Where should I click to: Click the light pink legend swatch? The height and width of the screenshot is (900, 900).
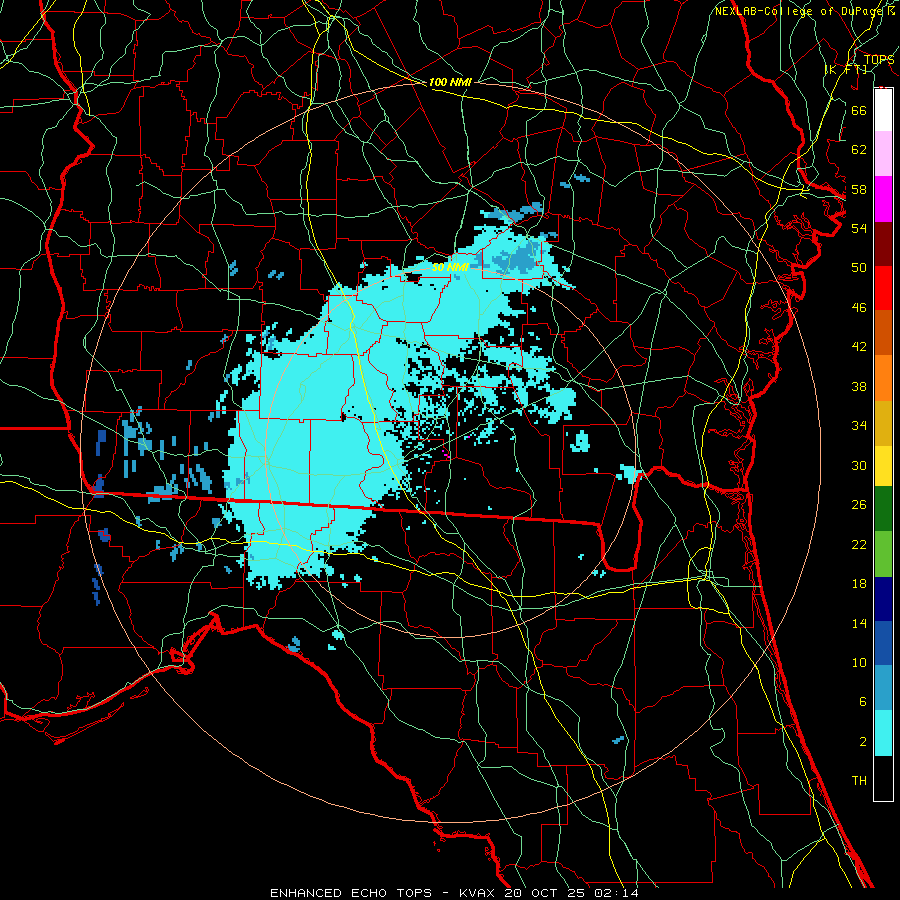click(883, 154)
